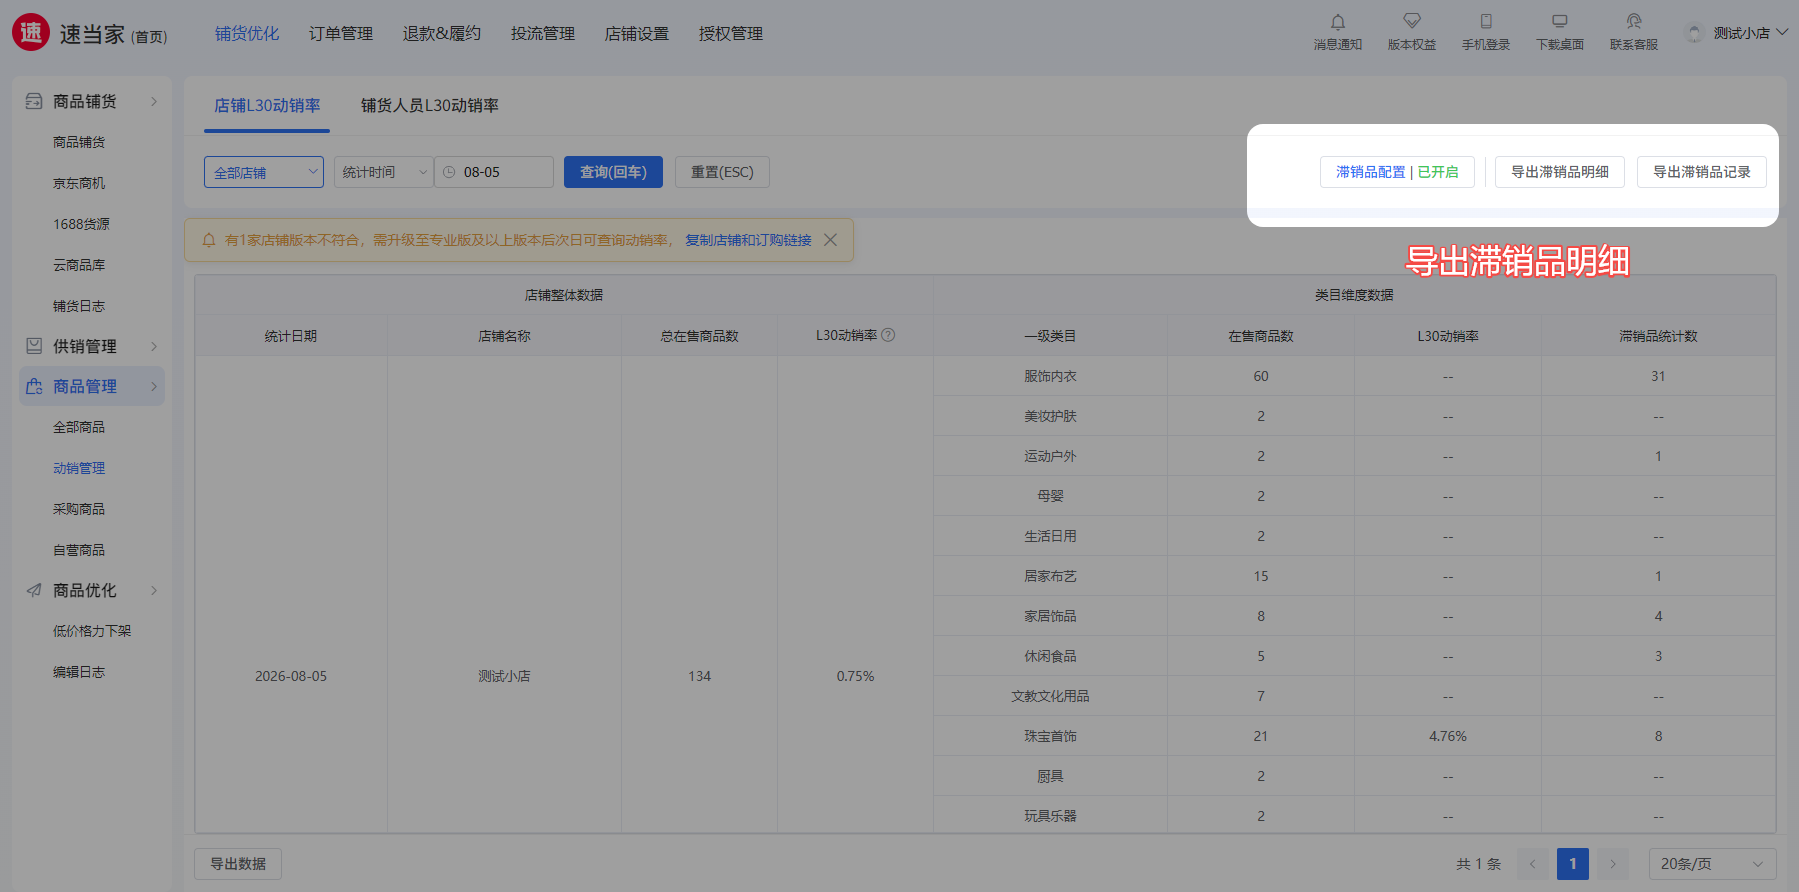Viewport: 1799px width, 892px height.
Task: Click 导出数据 button at bottom
Action: click(238, 864)
